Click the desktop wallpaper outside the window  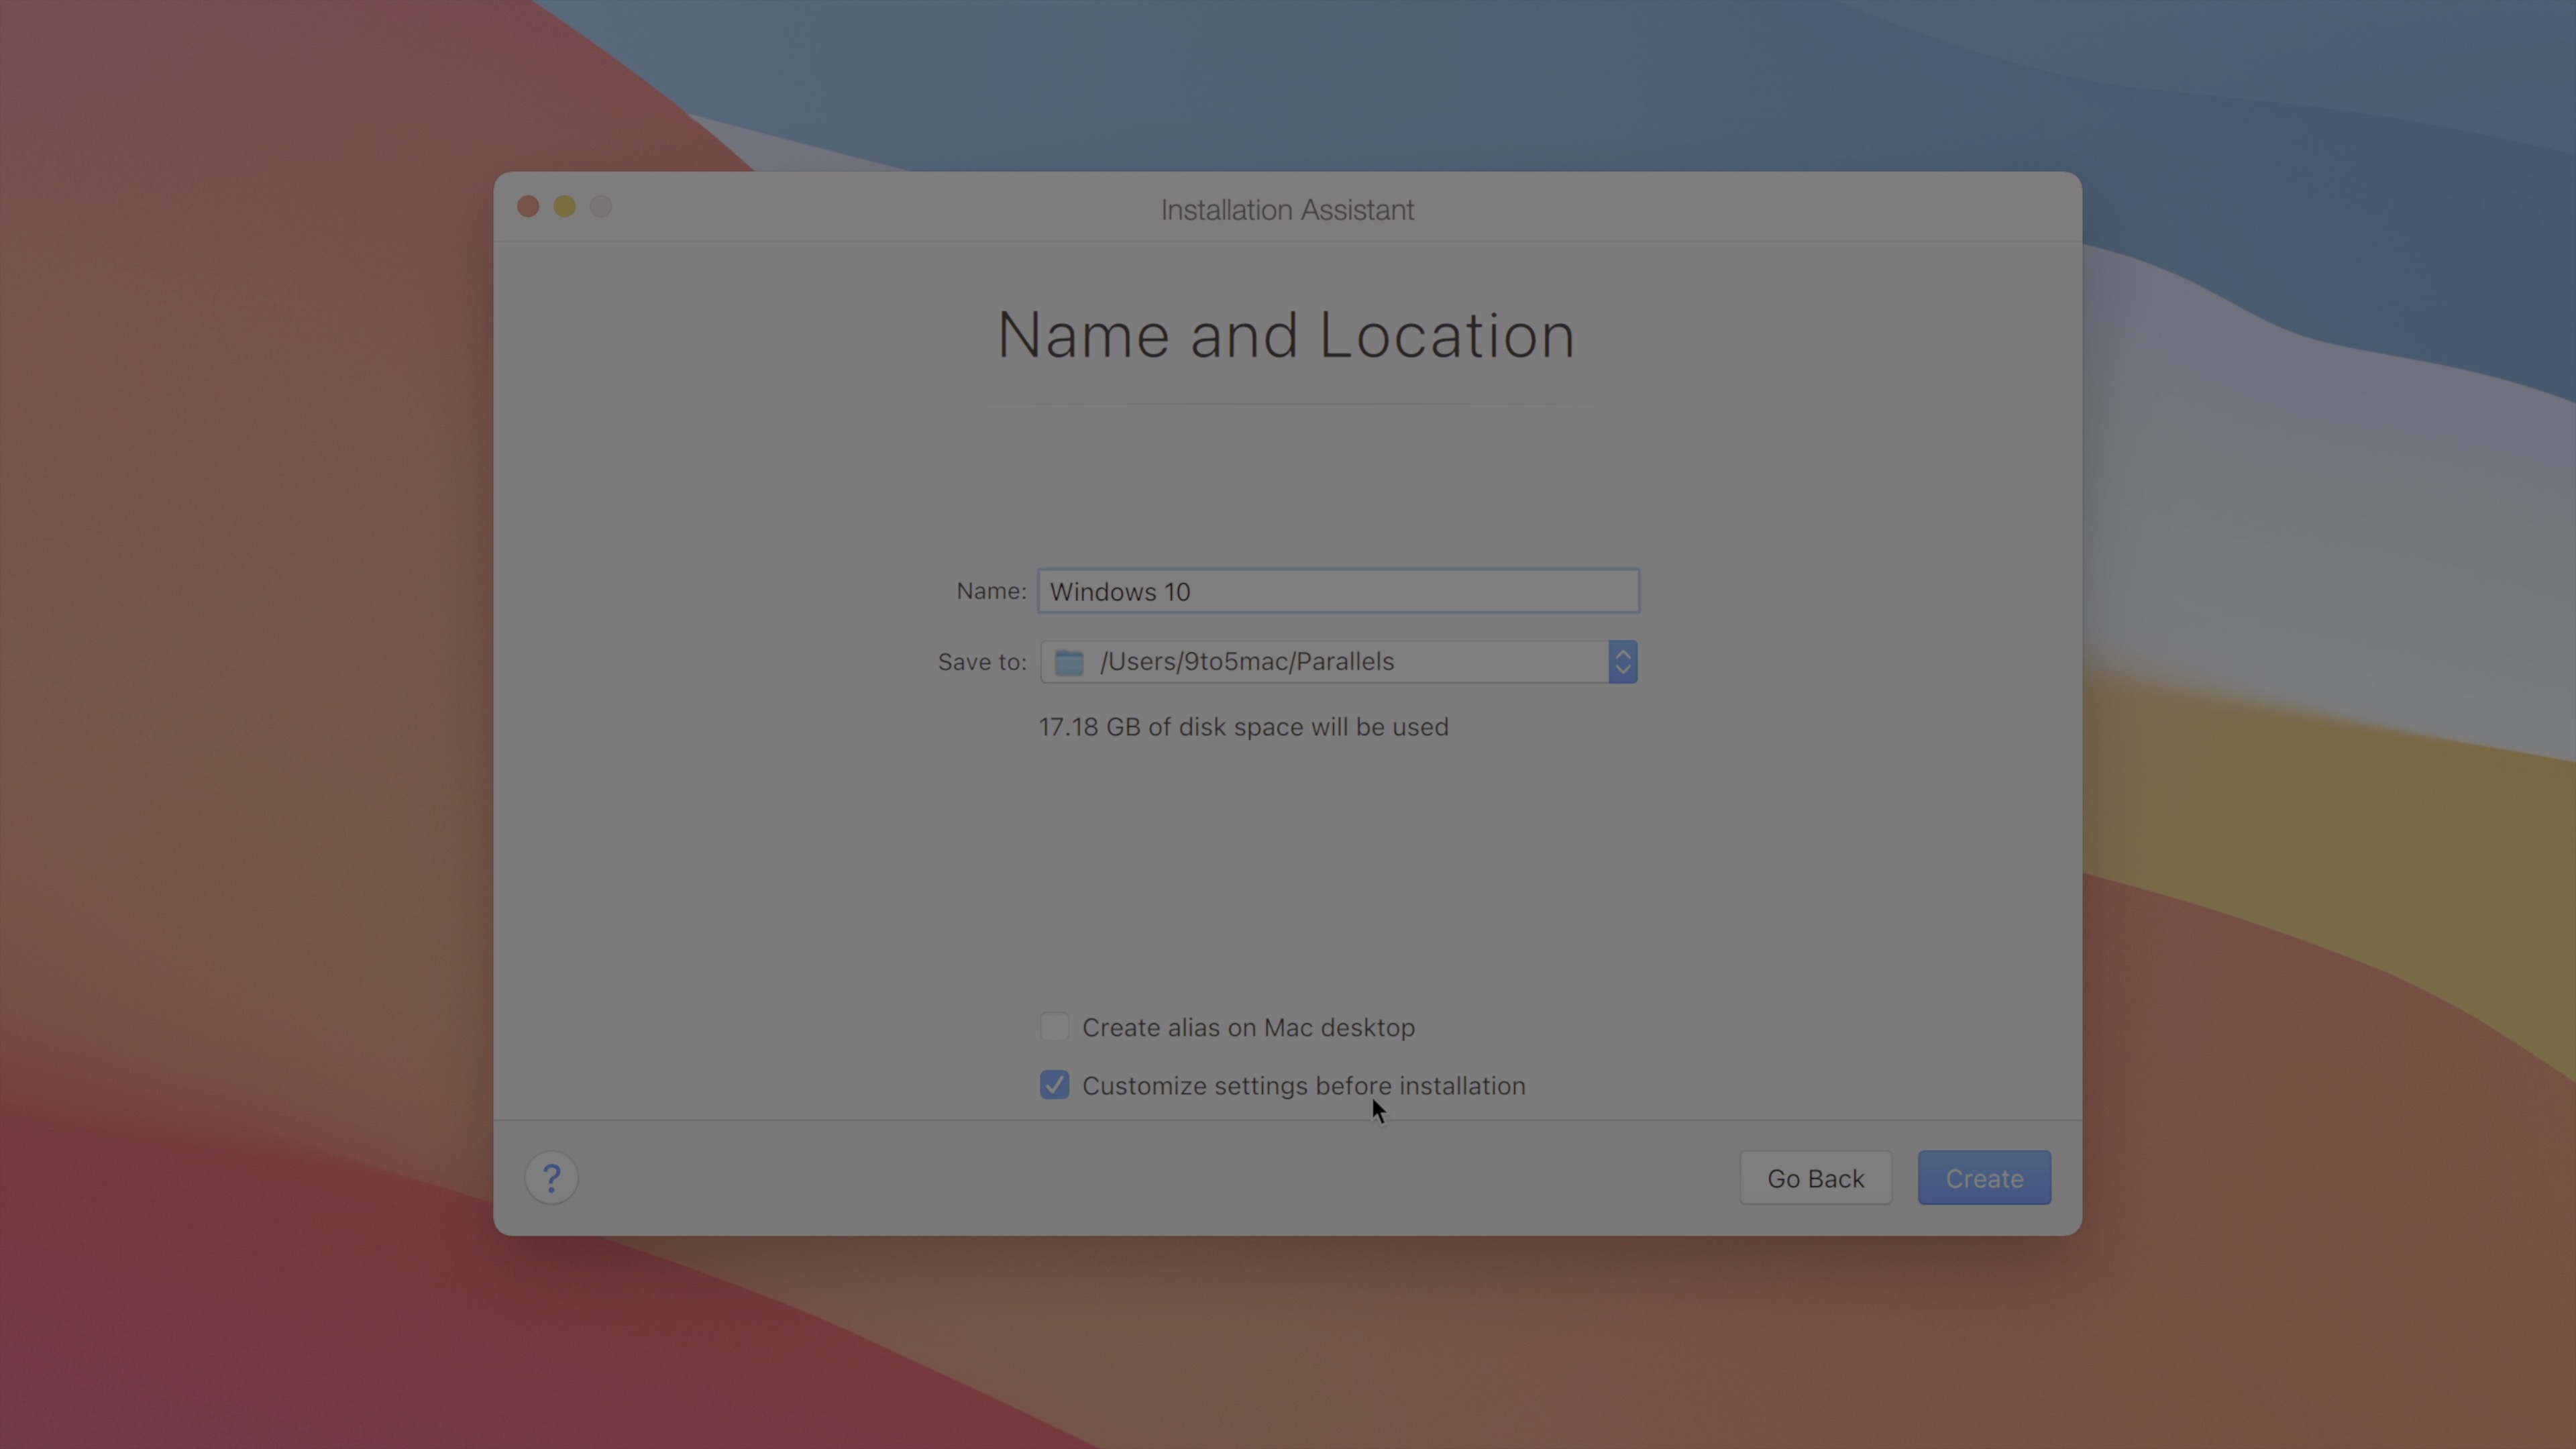tap(250, 700)
